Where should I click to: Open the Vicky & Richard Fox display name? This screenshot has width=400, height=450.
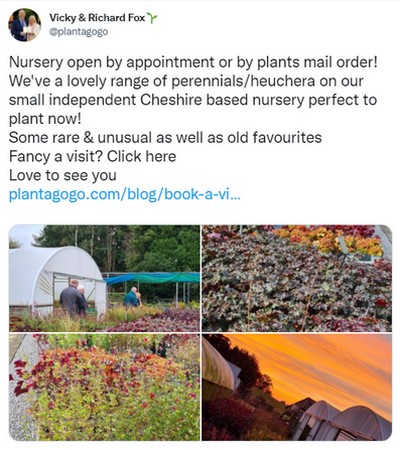[97, 18]
